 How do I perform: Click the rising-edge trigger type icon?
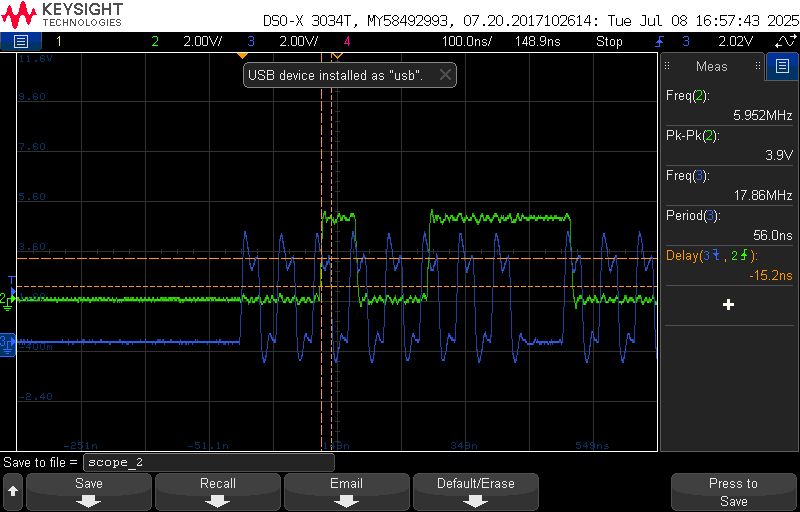660,41
